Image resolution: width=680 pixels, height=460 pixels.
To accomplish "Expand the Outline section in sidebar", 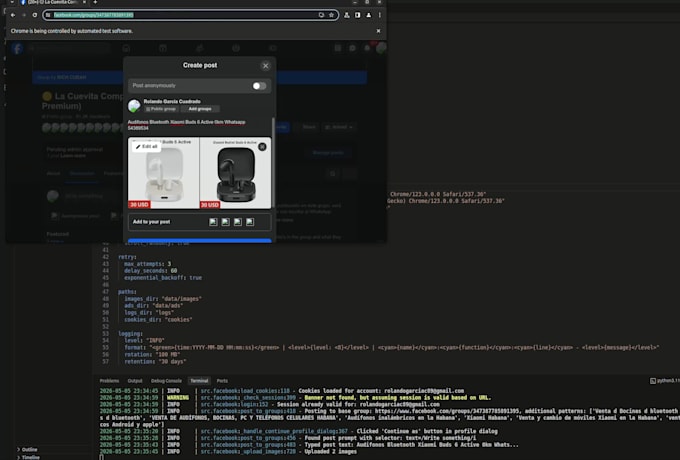I will tap(27, 450).
